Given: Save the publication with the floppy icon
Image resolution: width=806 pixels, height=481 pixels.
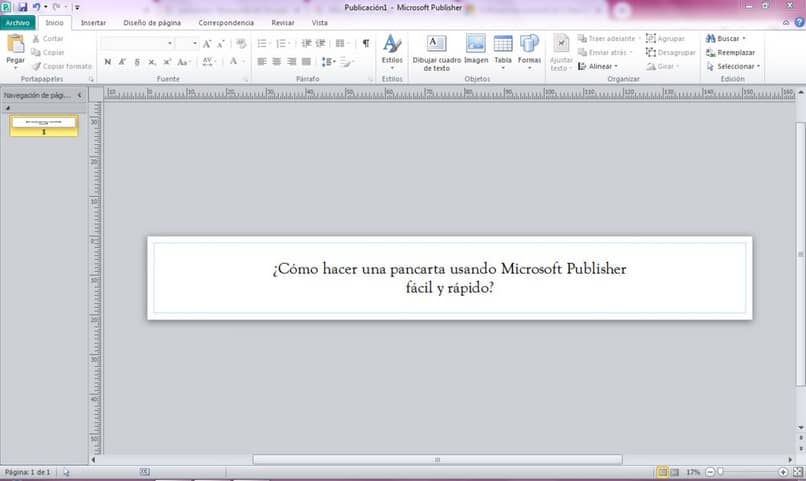Looking at the screenshot, I should (22, 7).
